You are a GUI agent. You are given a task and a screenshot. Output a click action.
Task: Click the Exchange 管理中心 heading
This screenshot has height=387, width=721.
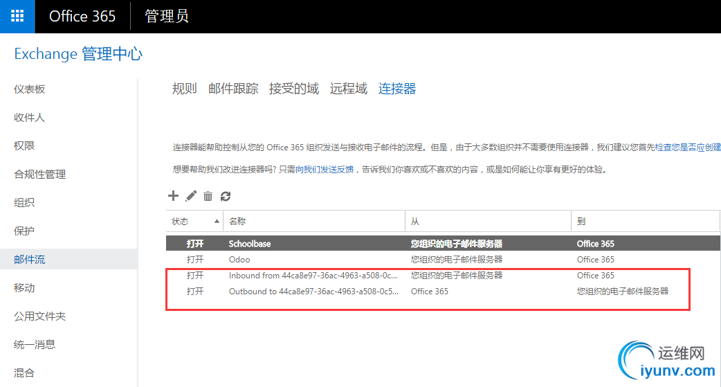pyautogui.click(x=78, y=54)
